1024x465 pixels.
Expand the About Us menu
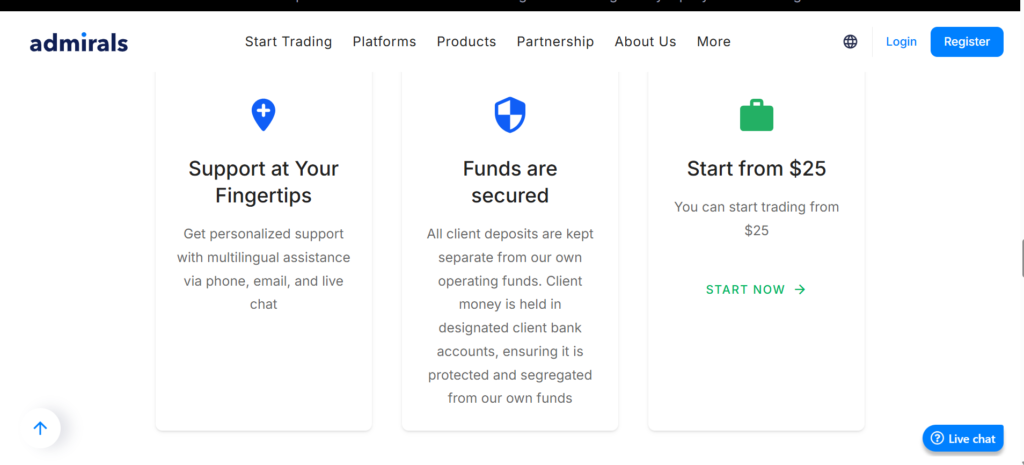pyautogui.click(x=645, y=42)
